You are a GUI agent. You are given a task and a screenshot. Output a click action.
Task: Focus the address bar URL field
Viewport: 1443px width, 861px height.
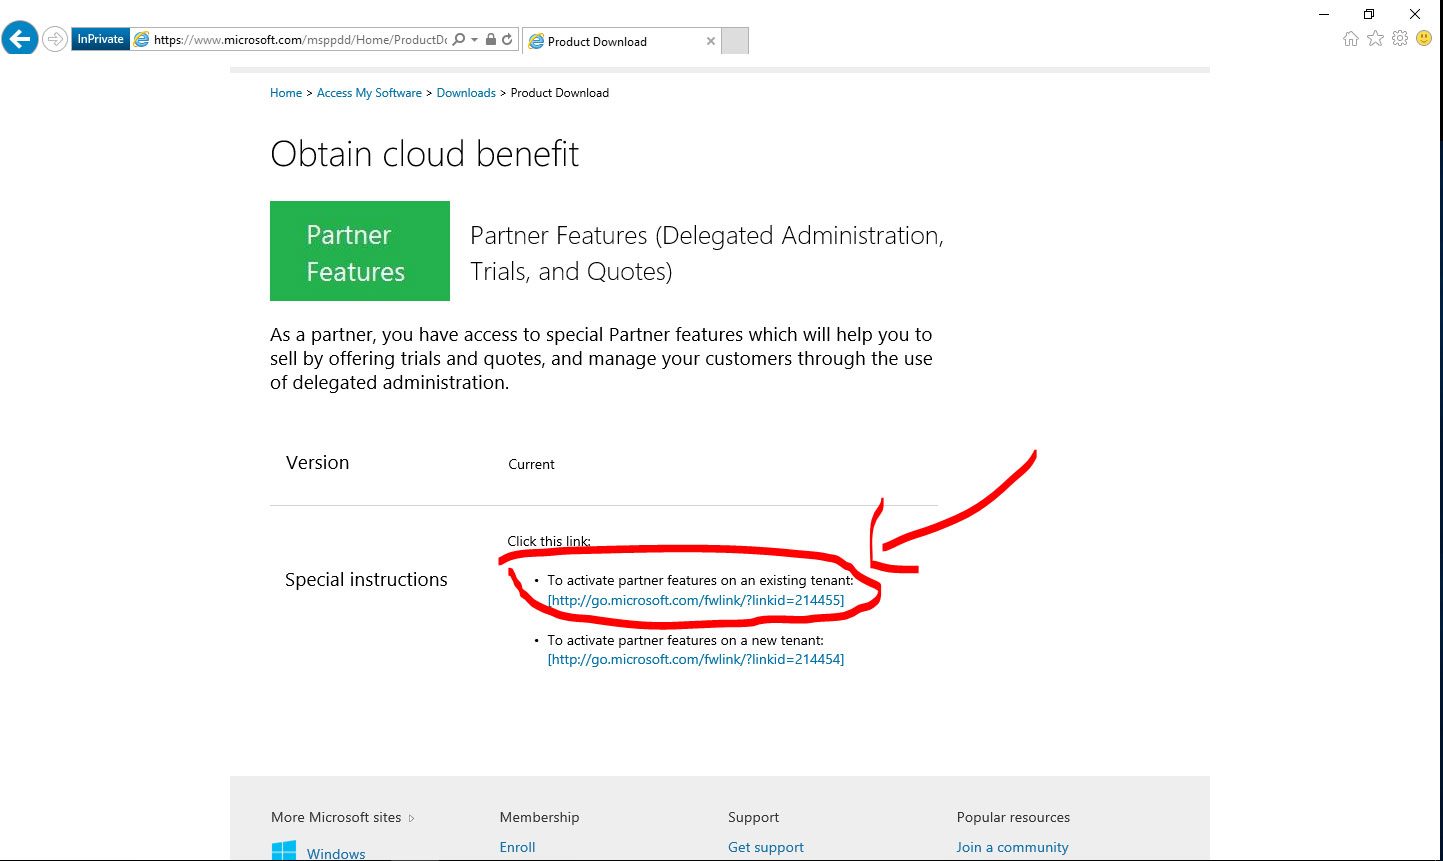click(300, 40)
